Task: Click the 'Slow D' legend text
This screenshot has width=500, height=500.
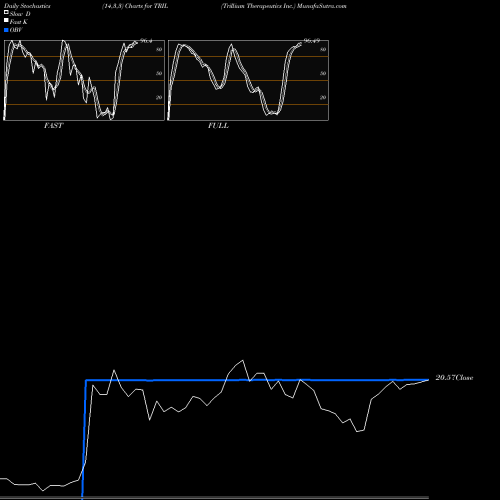Action: pyautogui.click(x=20, y=14)
